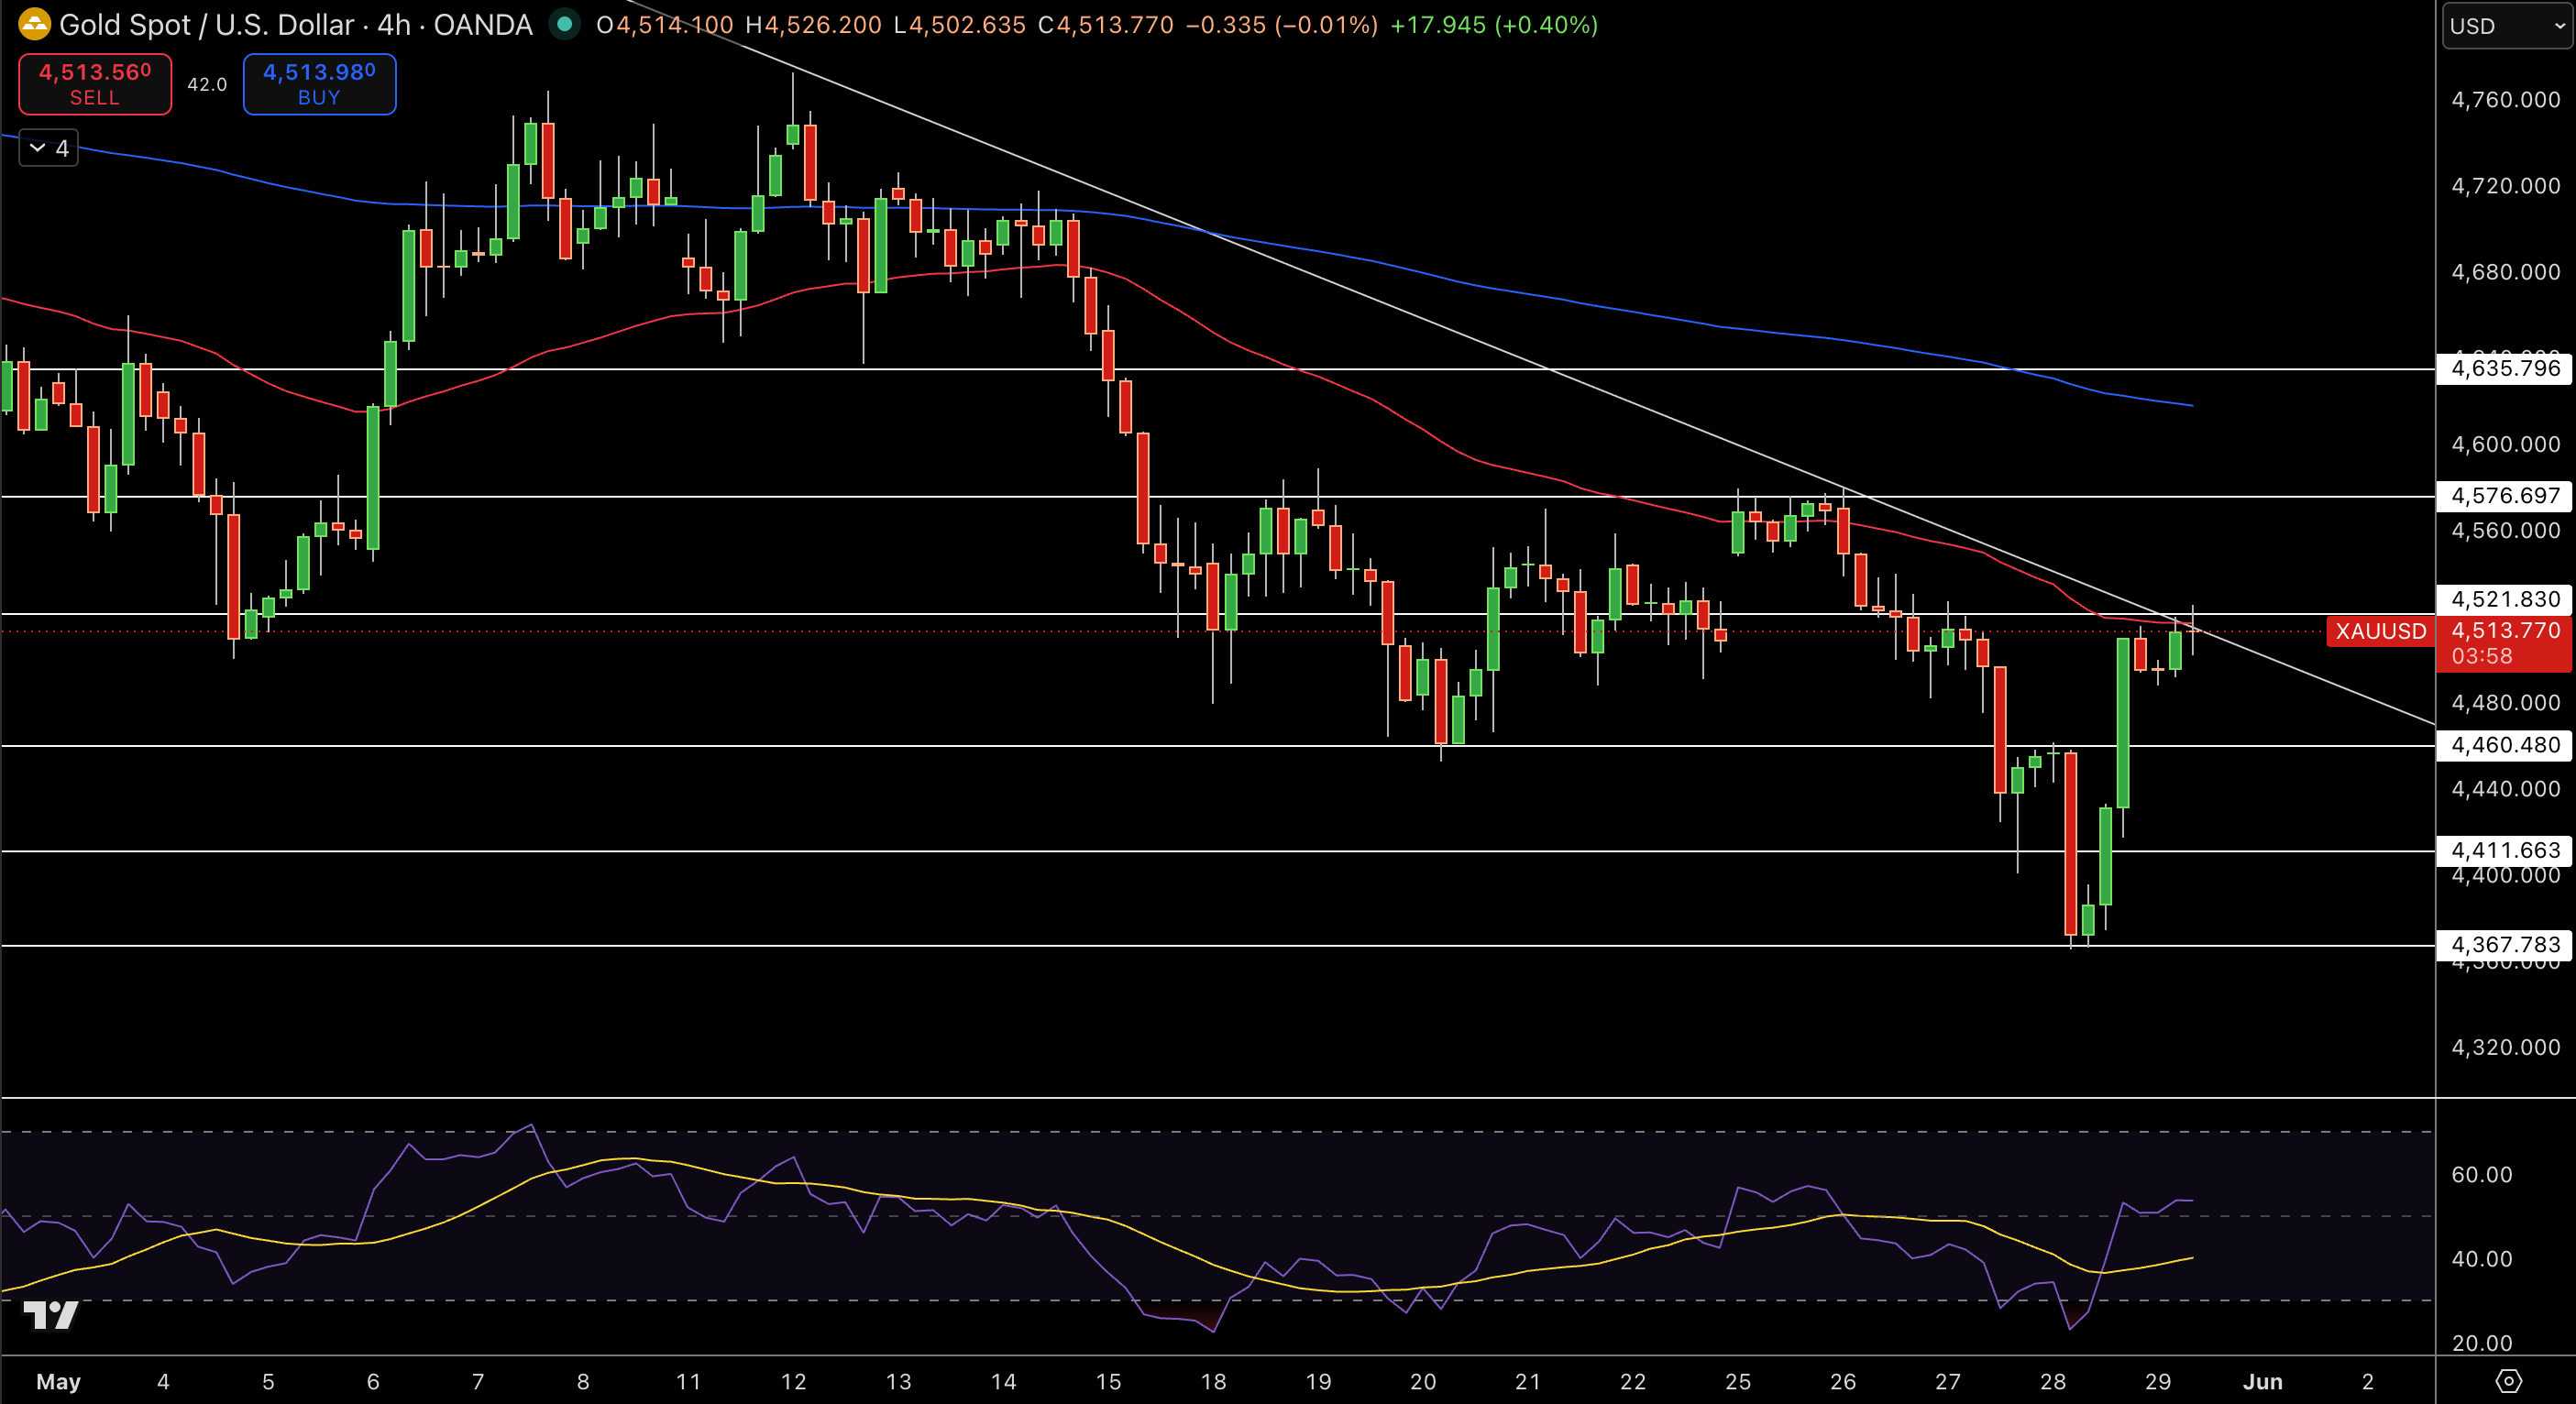Click the 4,635.796 price level label
2576x1404 pixels.
[2504, 368]
